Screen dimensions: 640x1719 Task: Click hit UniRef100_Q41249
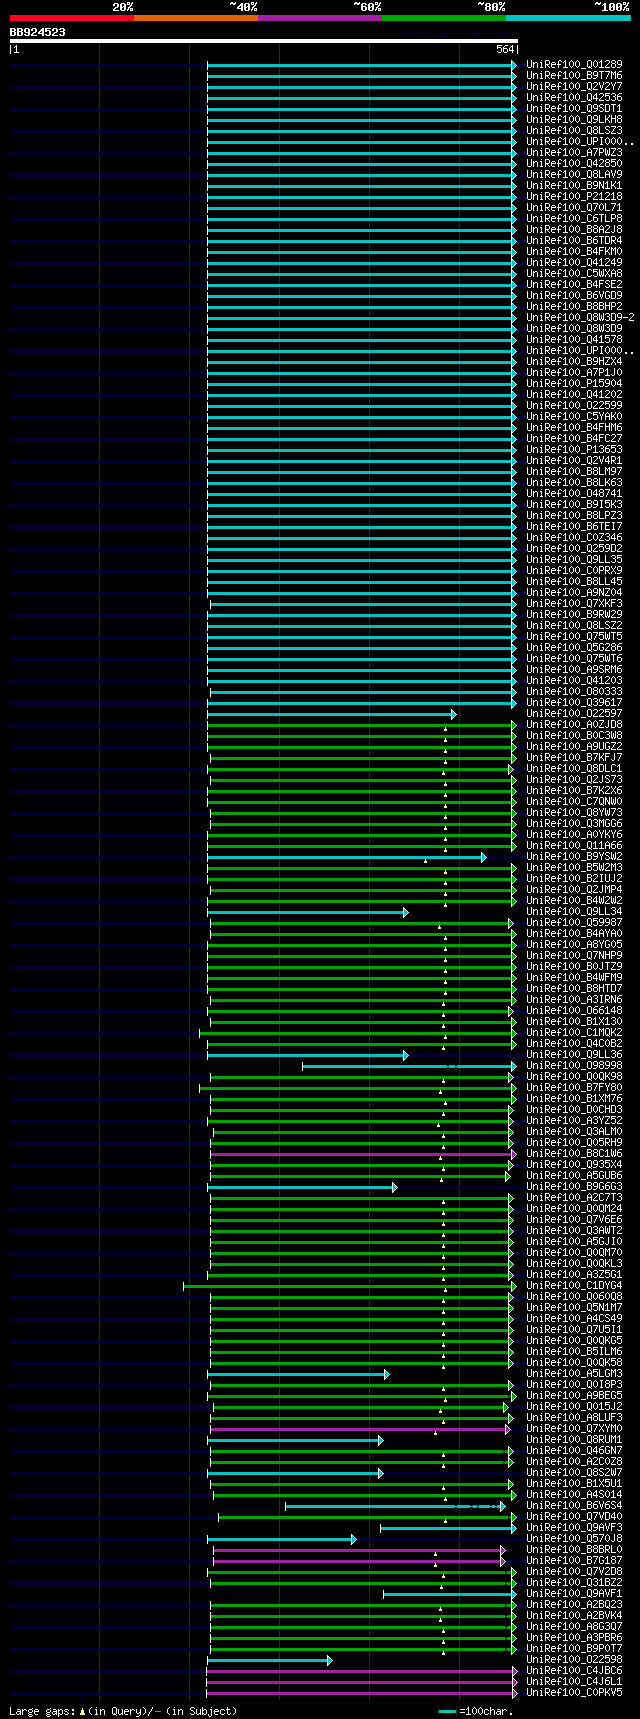point(574,263)
